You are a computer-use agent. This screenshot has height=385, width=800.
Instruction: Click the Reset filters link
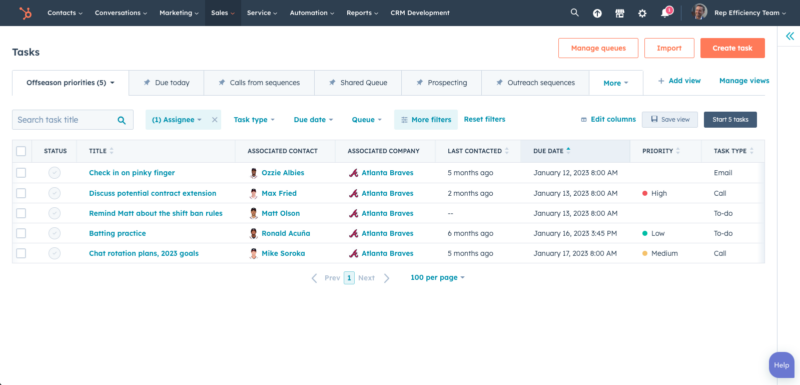pos(484,119)
